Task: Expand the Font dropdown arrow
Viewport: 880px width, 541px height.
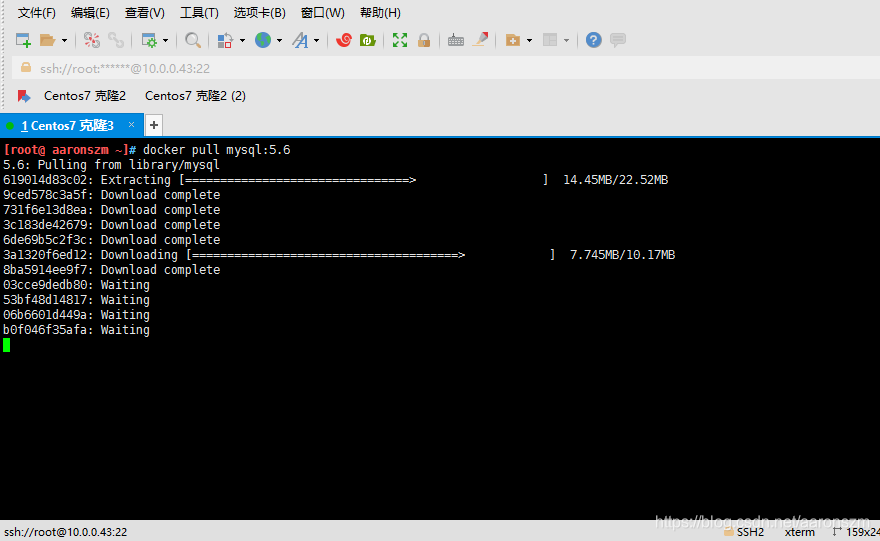Action: [316, 40]
